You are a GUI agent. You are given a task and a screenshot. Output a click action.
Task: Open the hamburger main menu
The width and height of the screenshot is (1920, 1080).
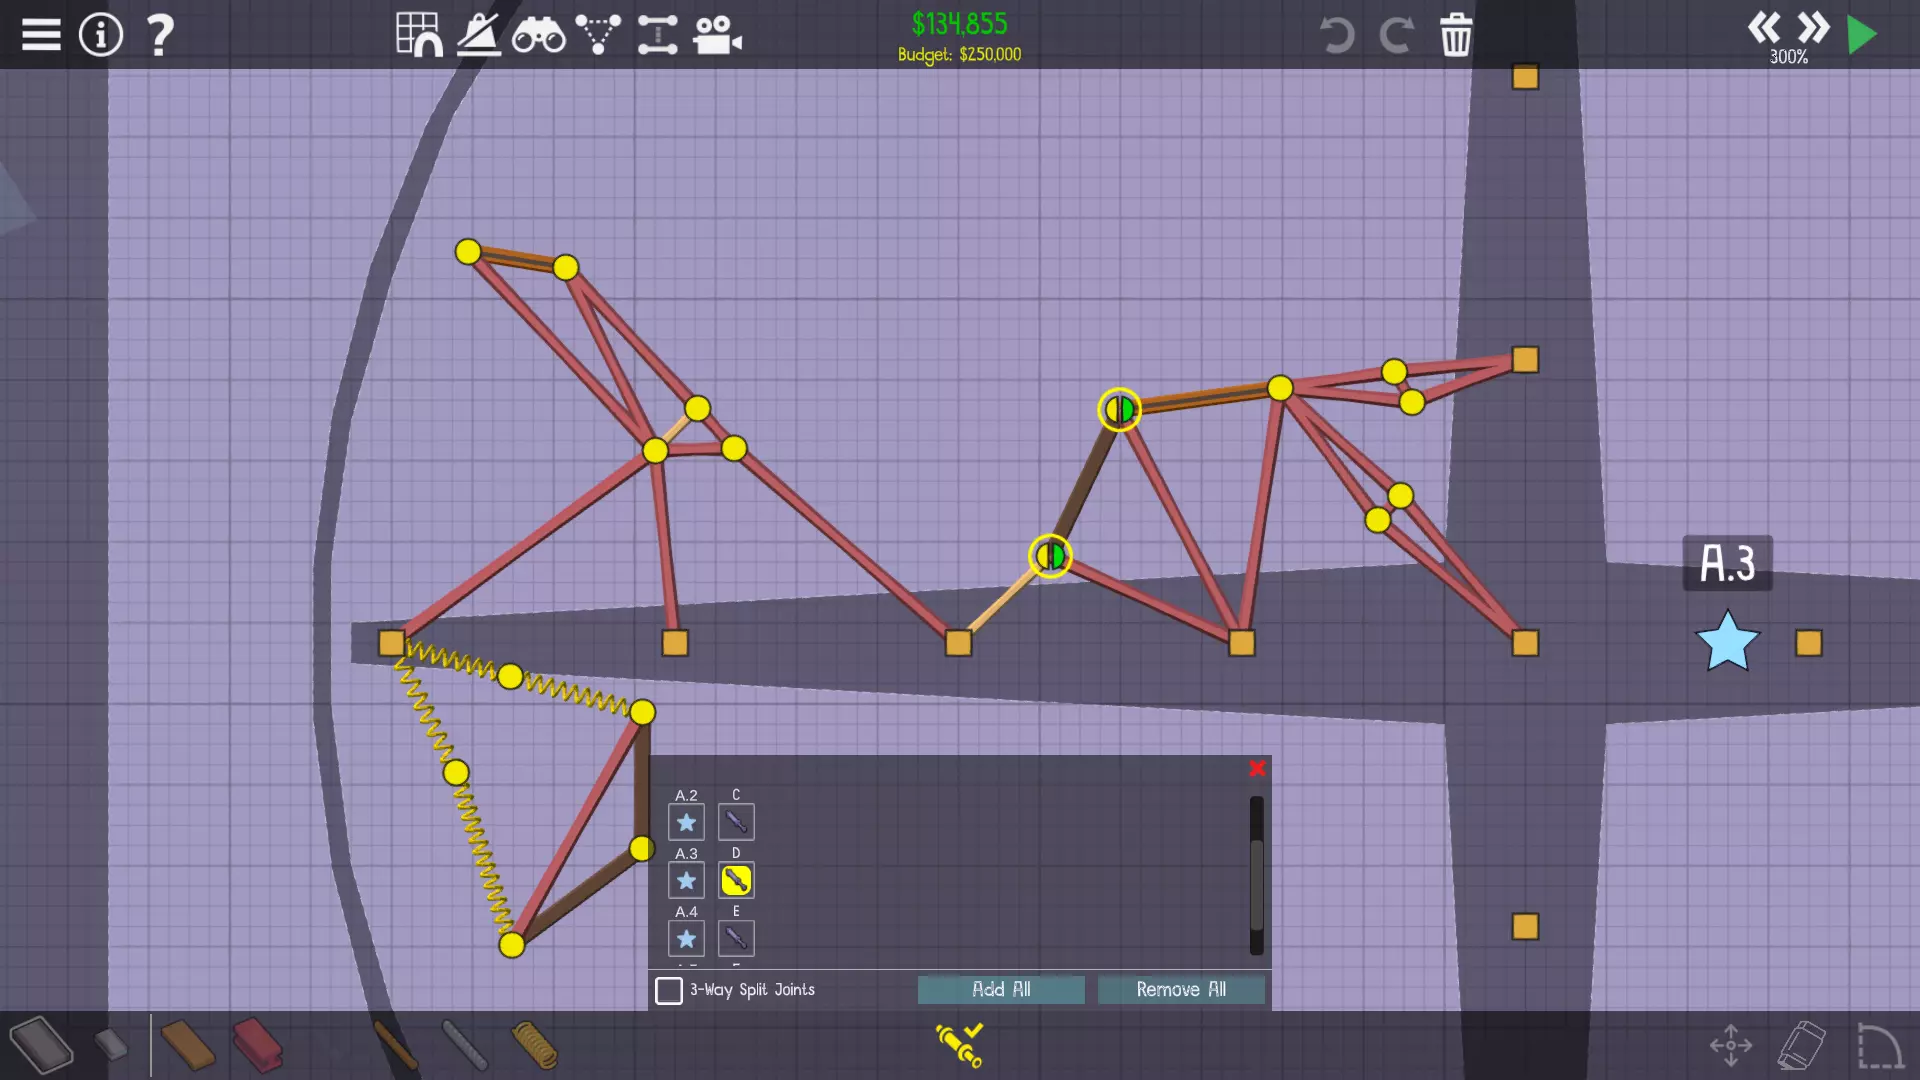[x=41, y=35]
